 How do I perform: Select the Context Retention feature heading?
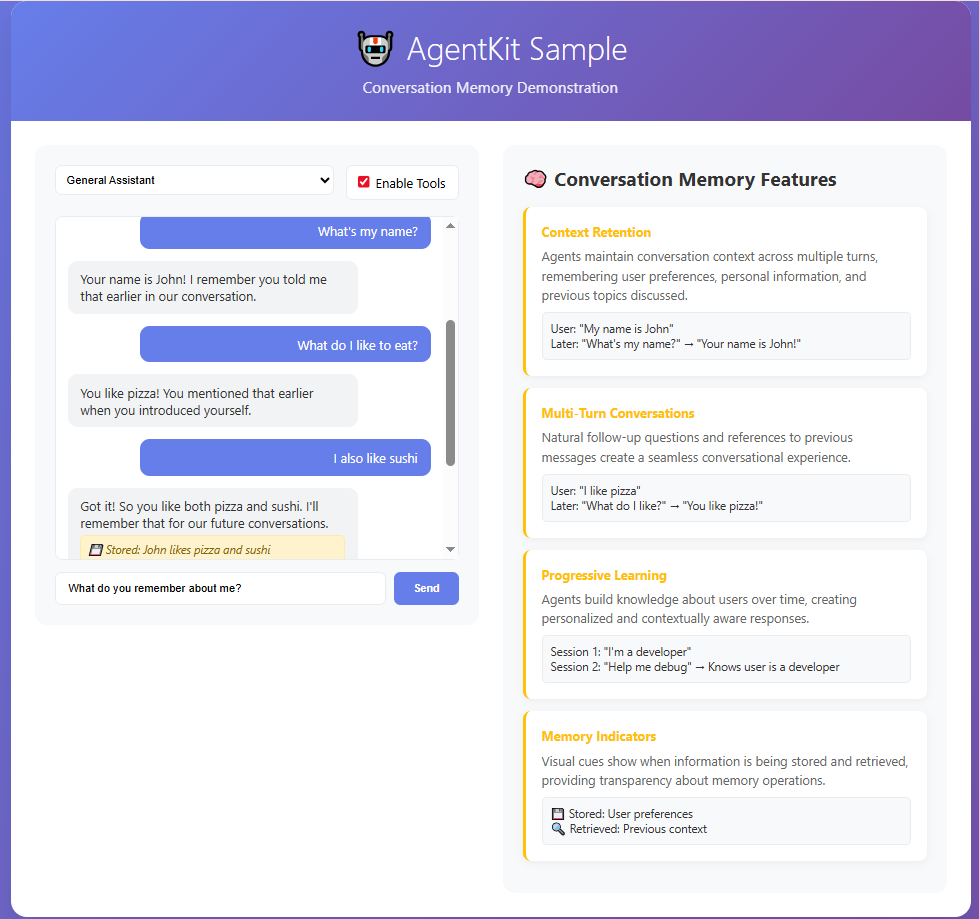(596, 233)
